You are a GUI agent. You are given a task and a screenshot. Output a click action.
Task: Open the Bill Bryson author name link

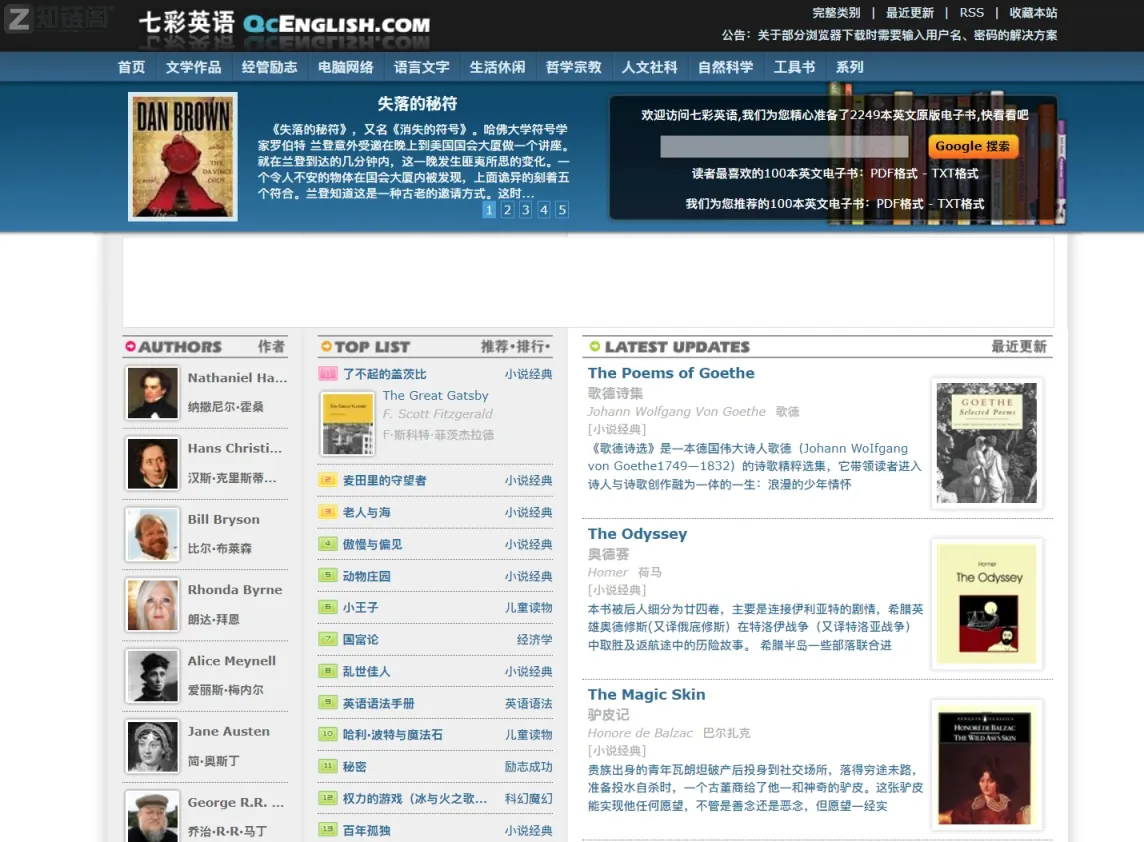click(223, 520)
